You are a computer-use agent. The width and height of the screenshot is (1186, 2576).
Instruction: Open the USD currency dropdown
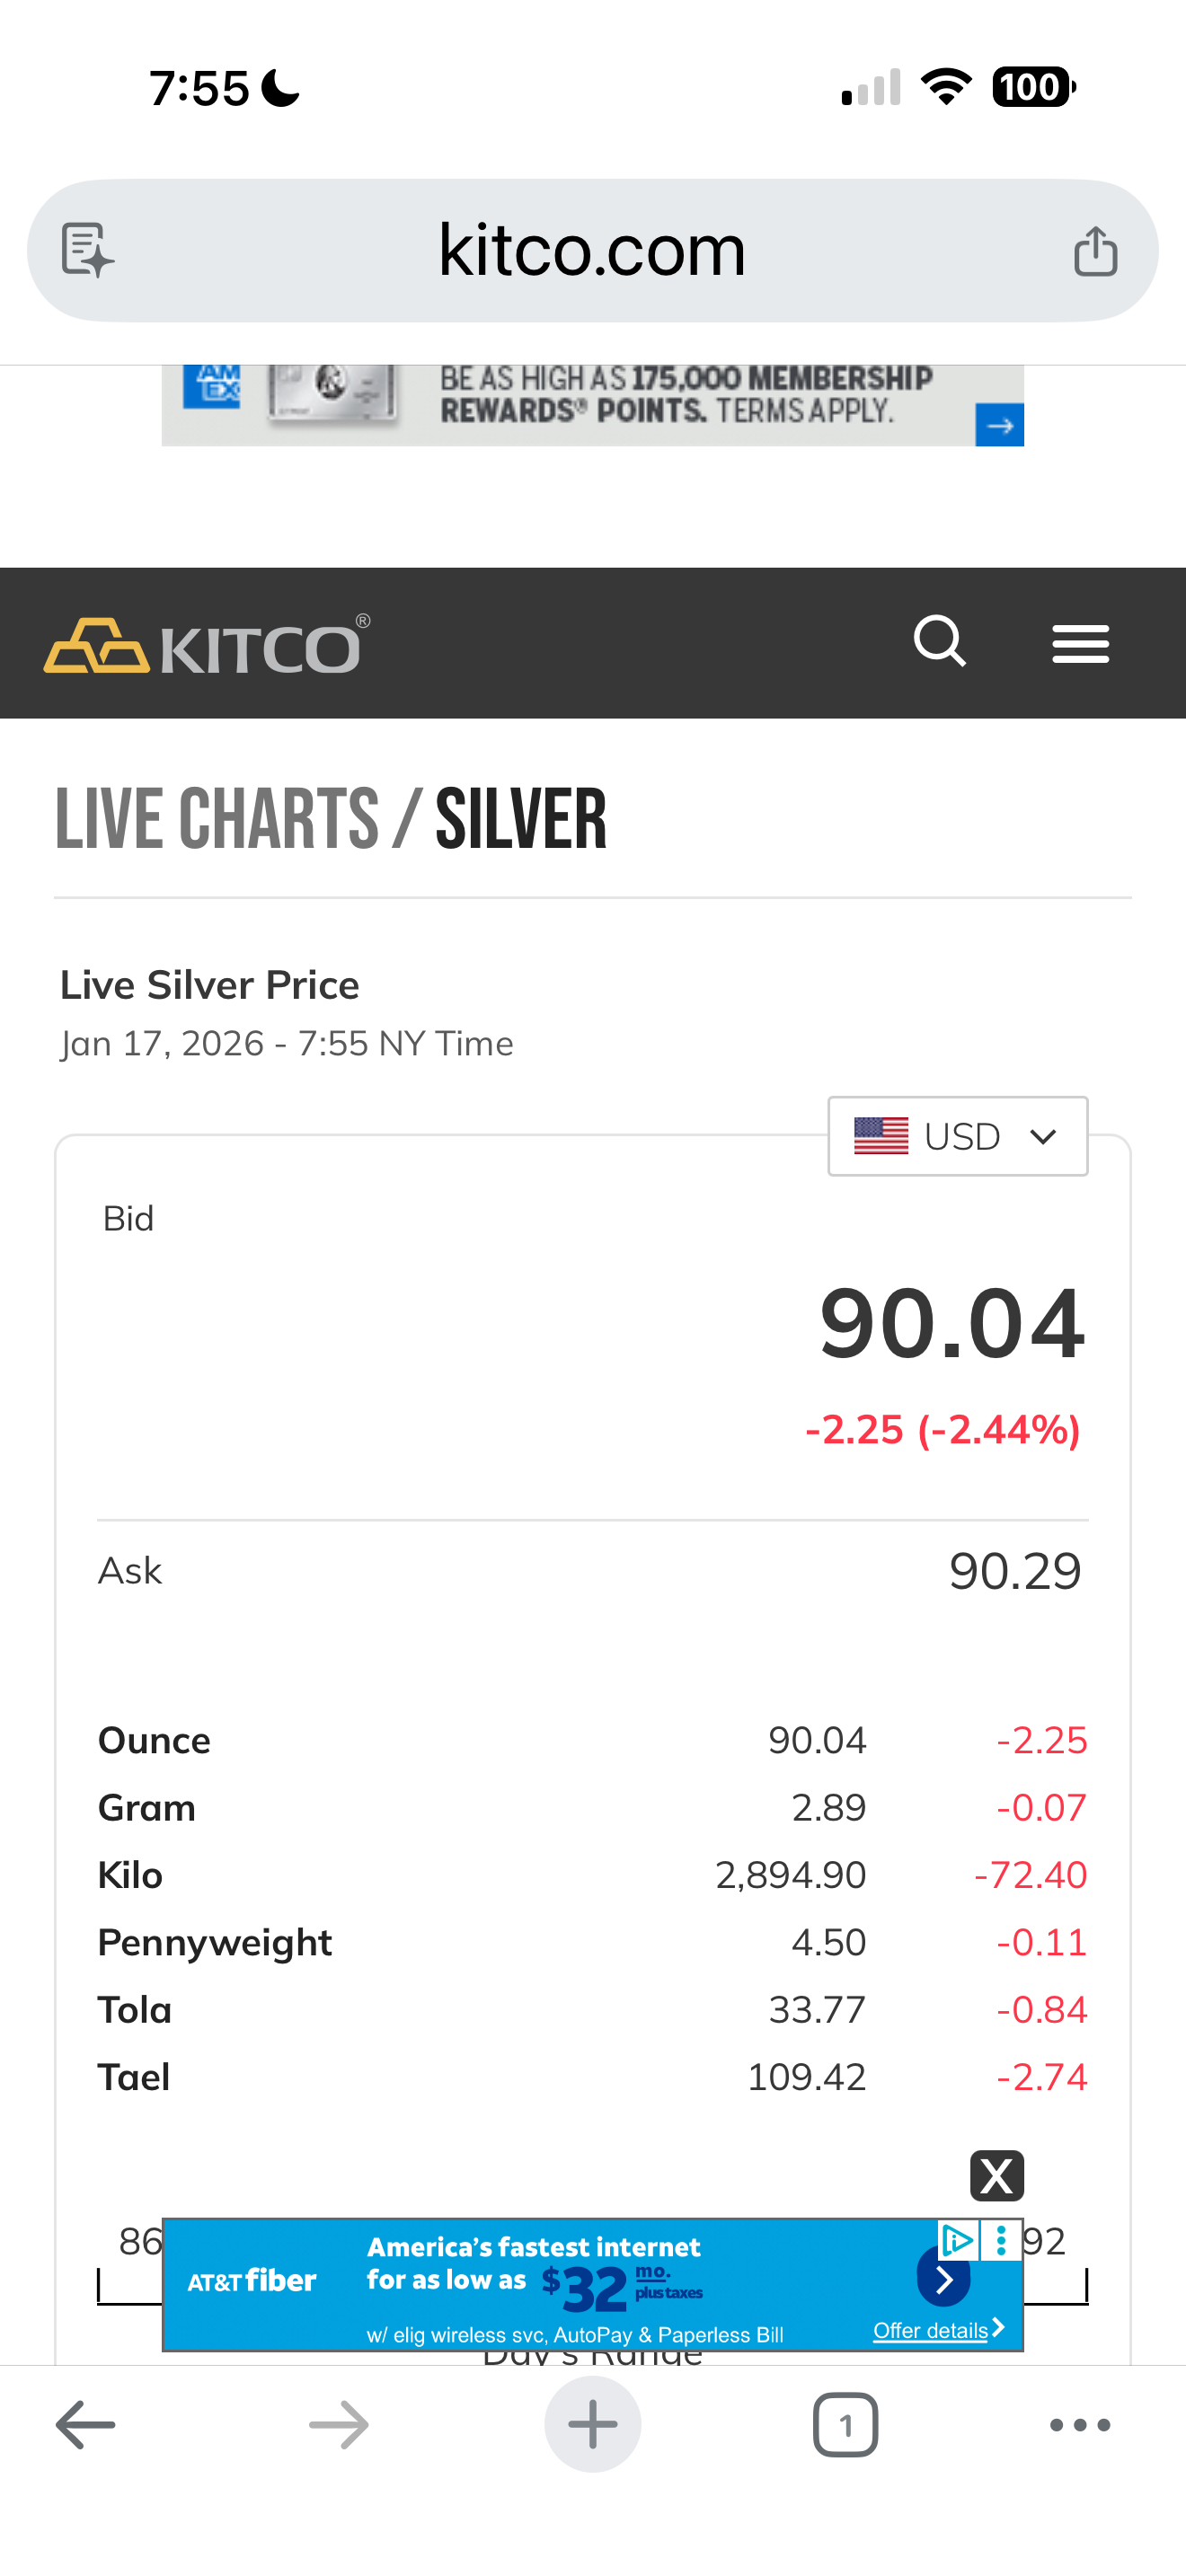(x=957, y=1136)
